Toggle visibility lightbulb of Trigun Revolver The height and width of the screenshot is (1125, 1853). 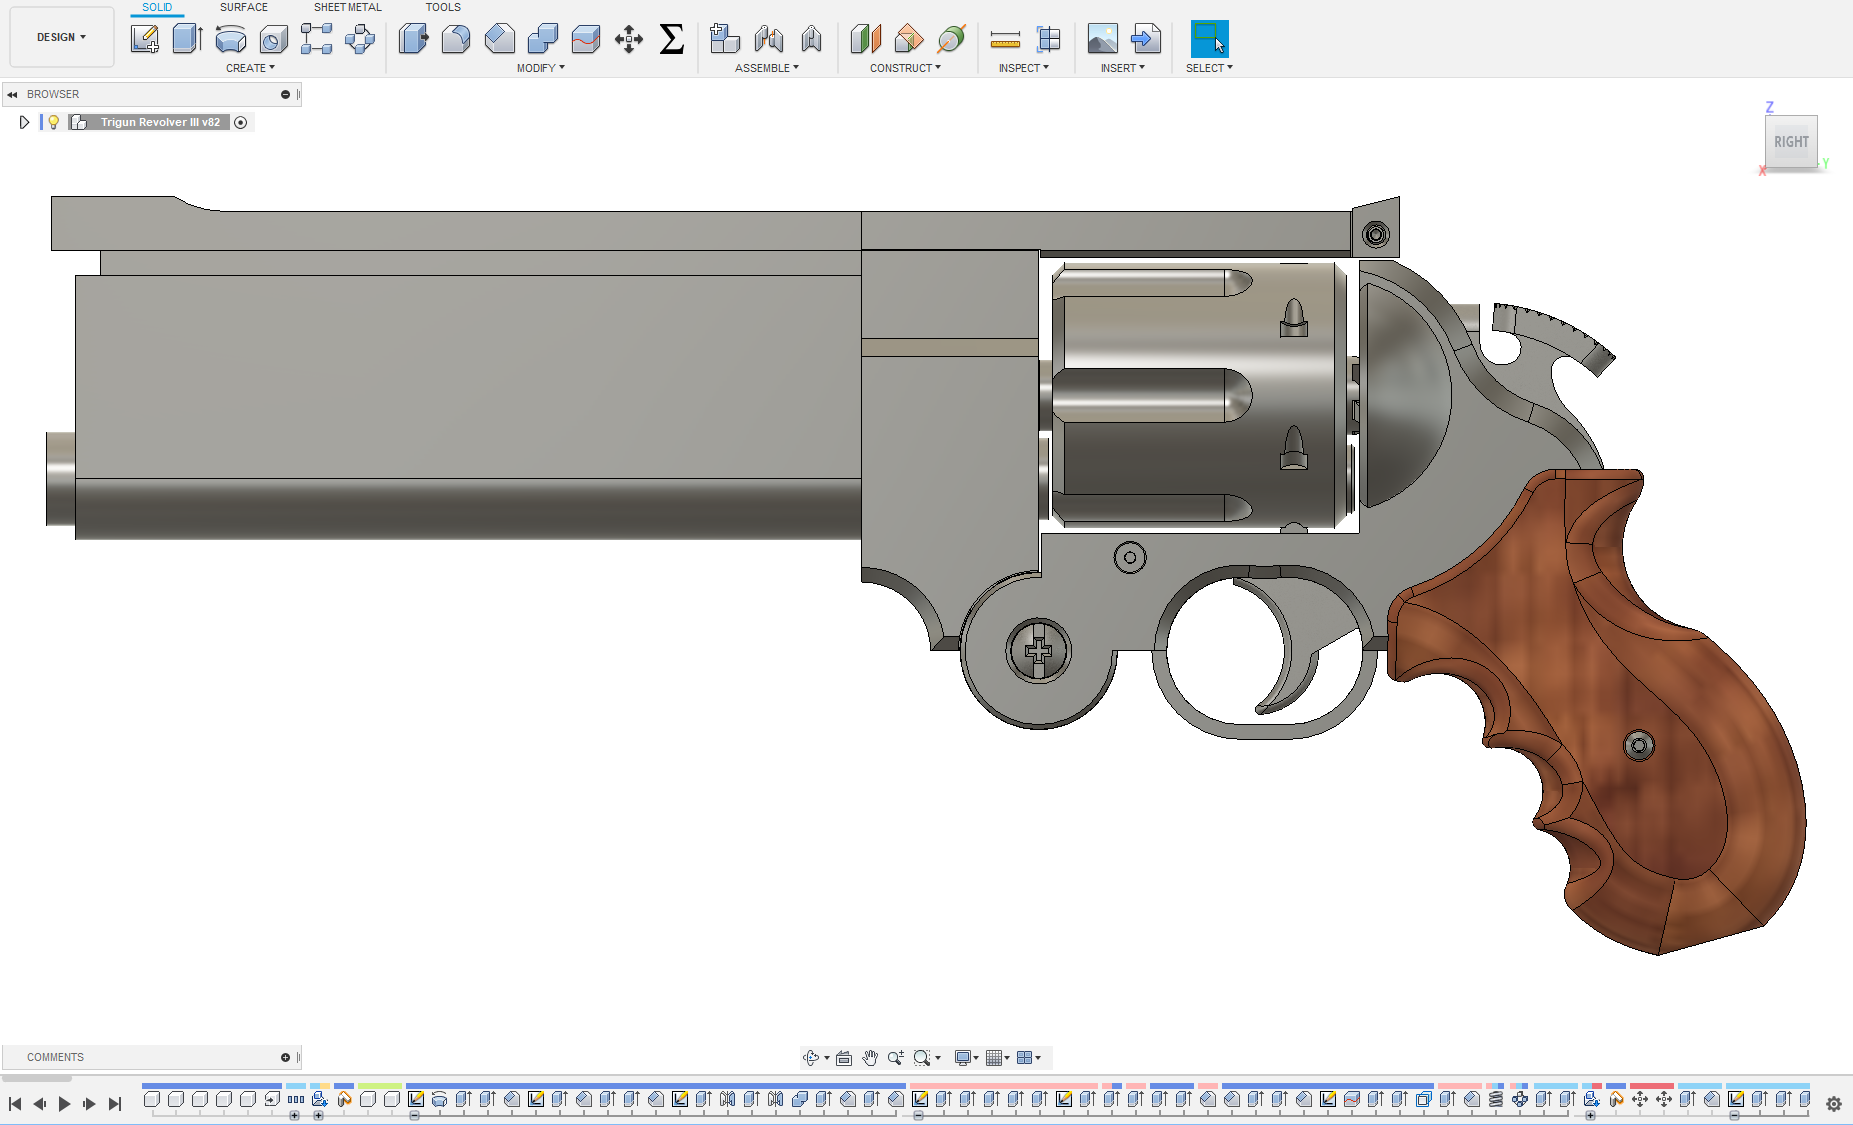[x=54, y=122]
